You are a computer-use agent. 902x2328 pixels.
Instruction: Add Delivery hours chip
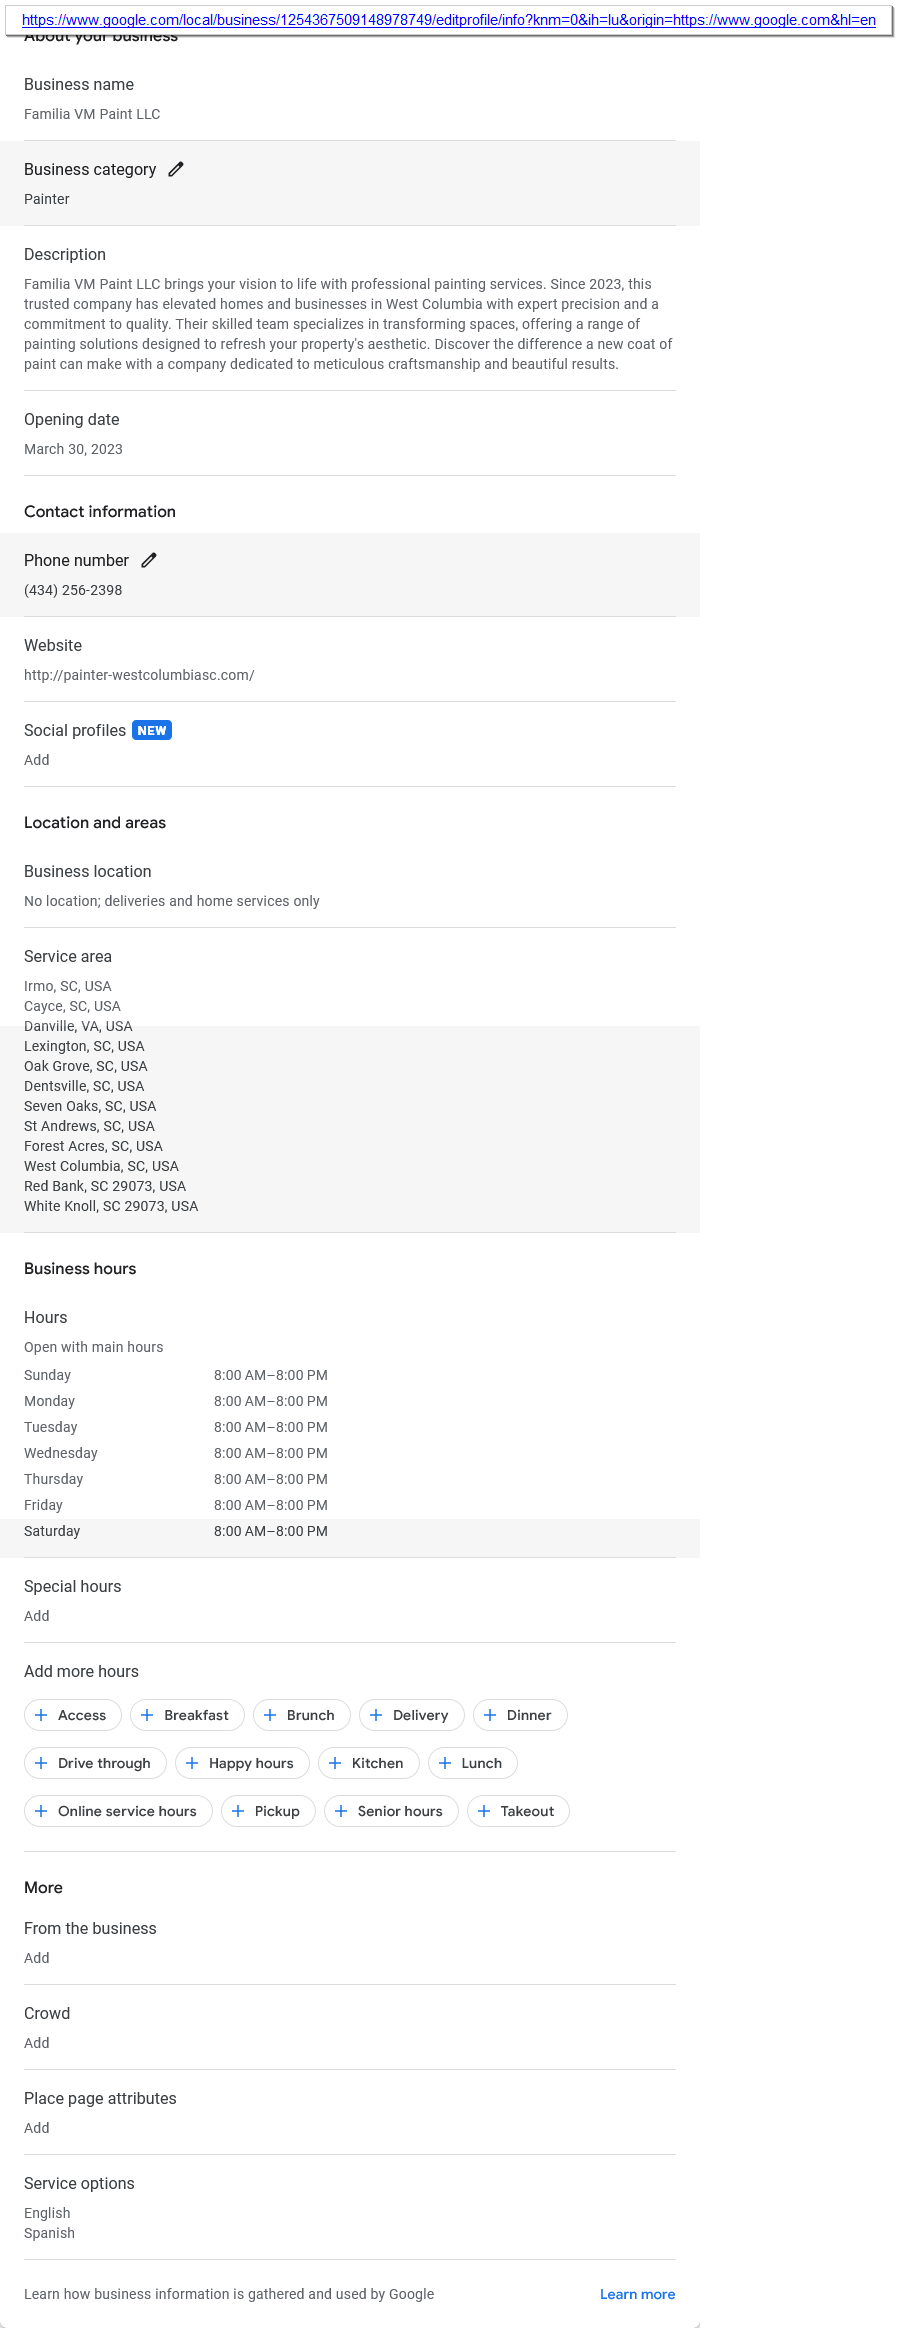[x=411, y=1715]
